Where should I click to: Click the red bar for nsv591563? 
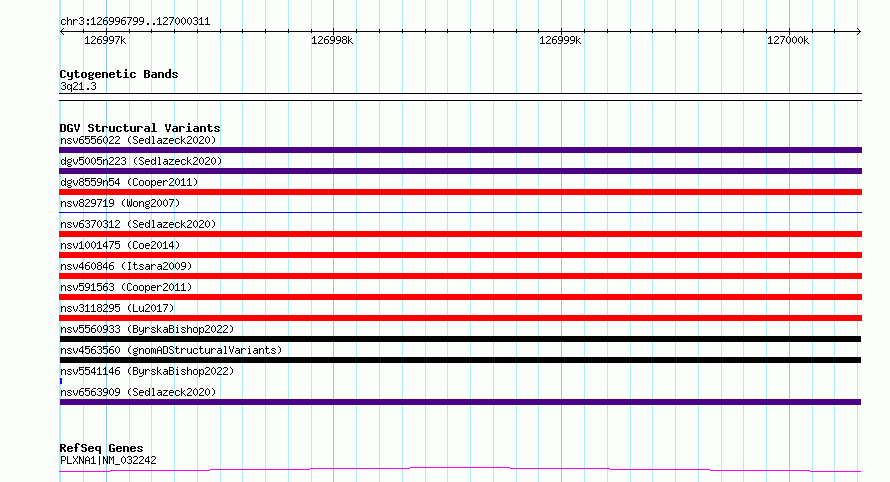pos(460,297)
